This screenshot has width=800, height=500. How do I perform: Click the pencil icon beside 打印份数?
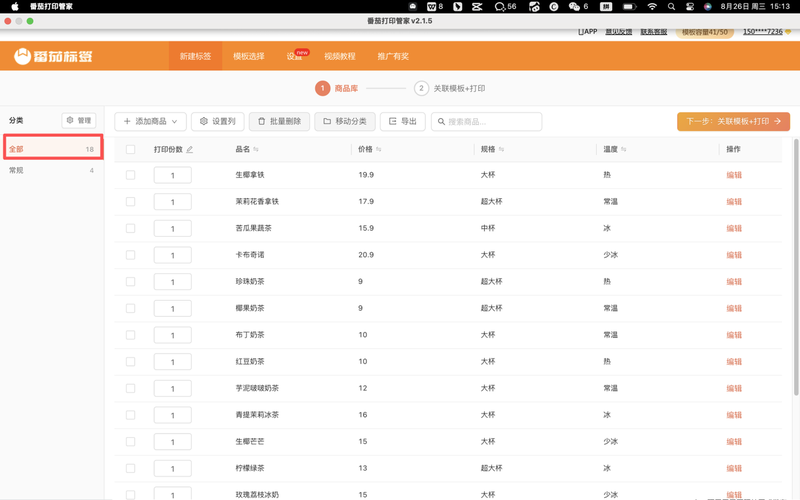point(190,149)
